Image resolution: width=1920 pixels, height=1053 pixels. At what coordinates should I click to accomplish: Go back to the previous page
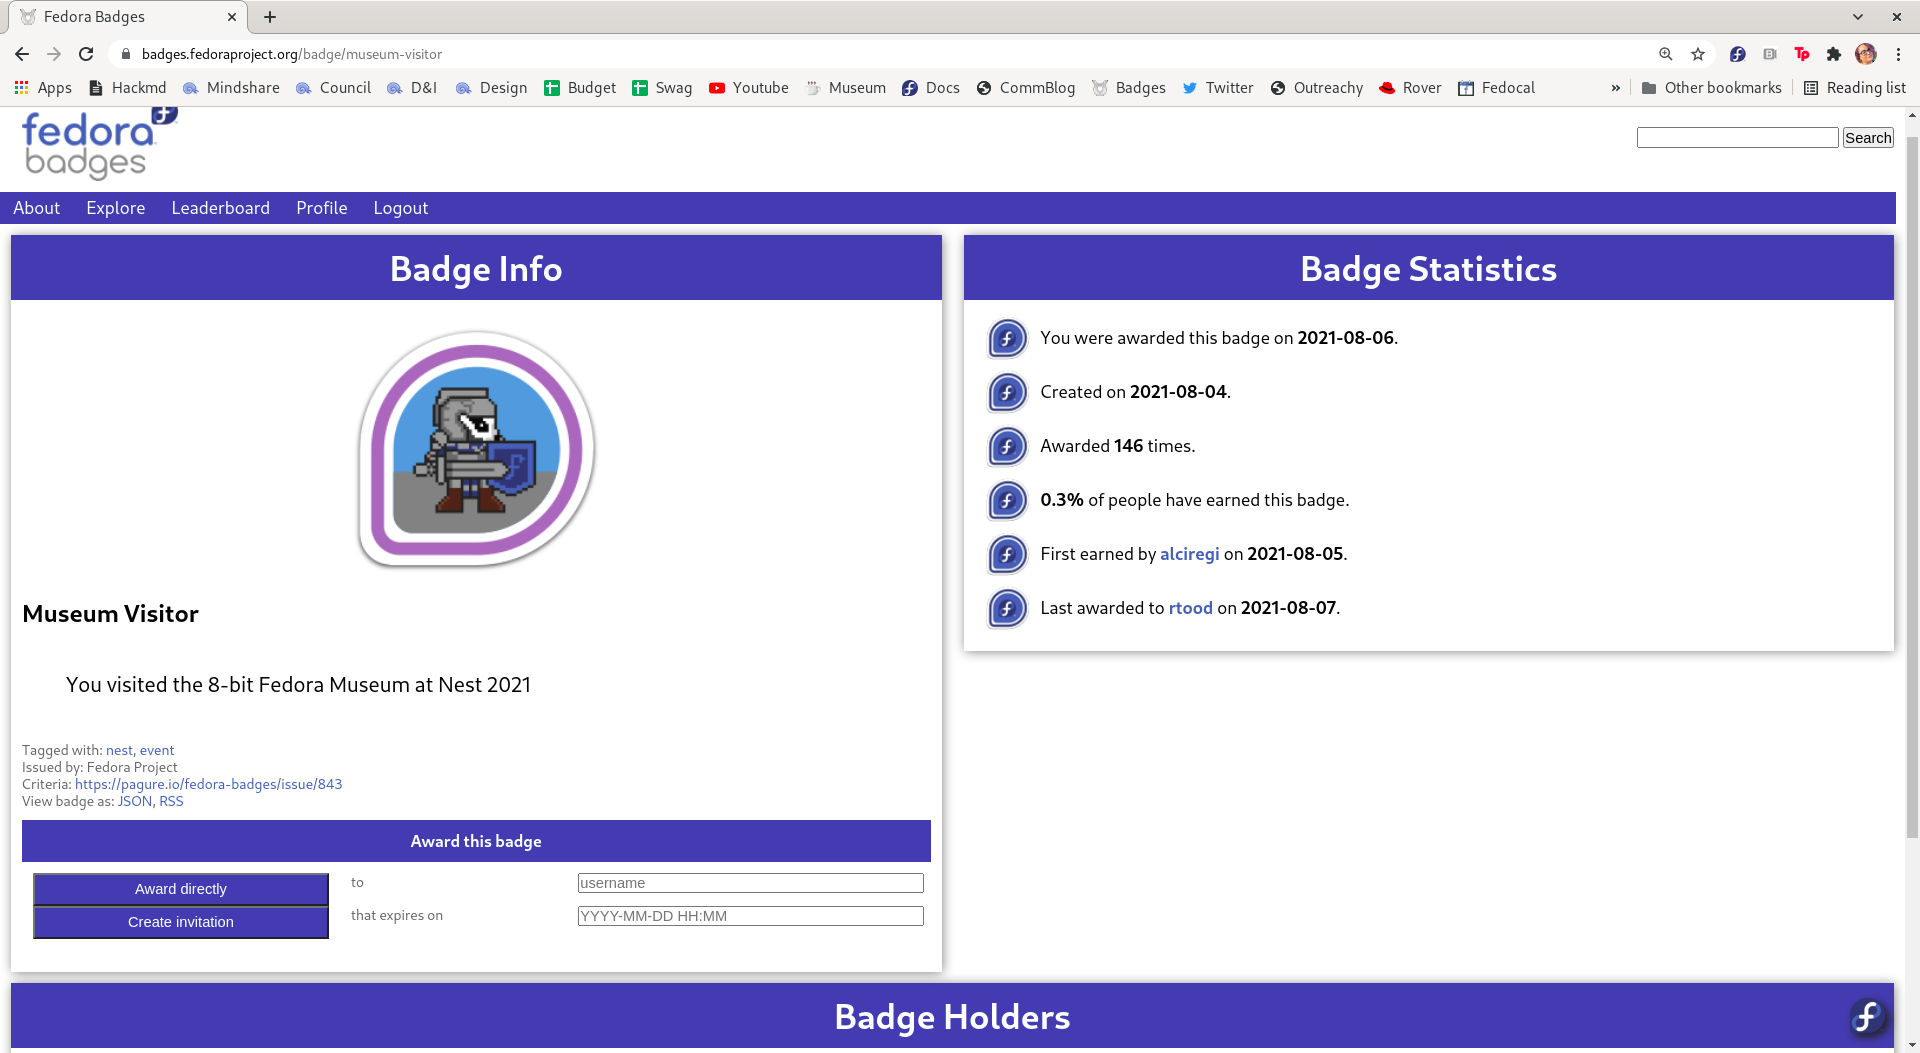point(22,54)
